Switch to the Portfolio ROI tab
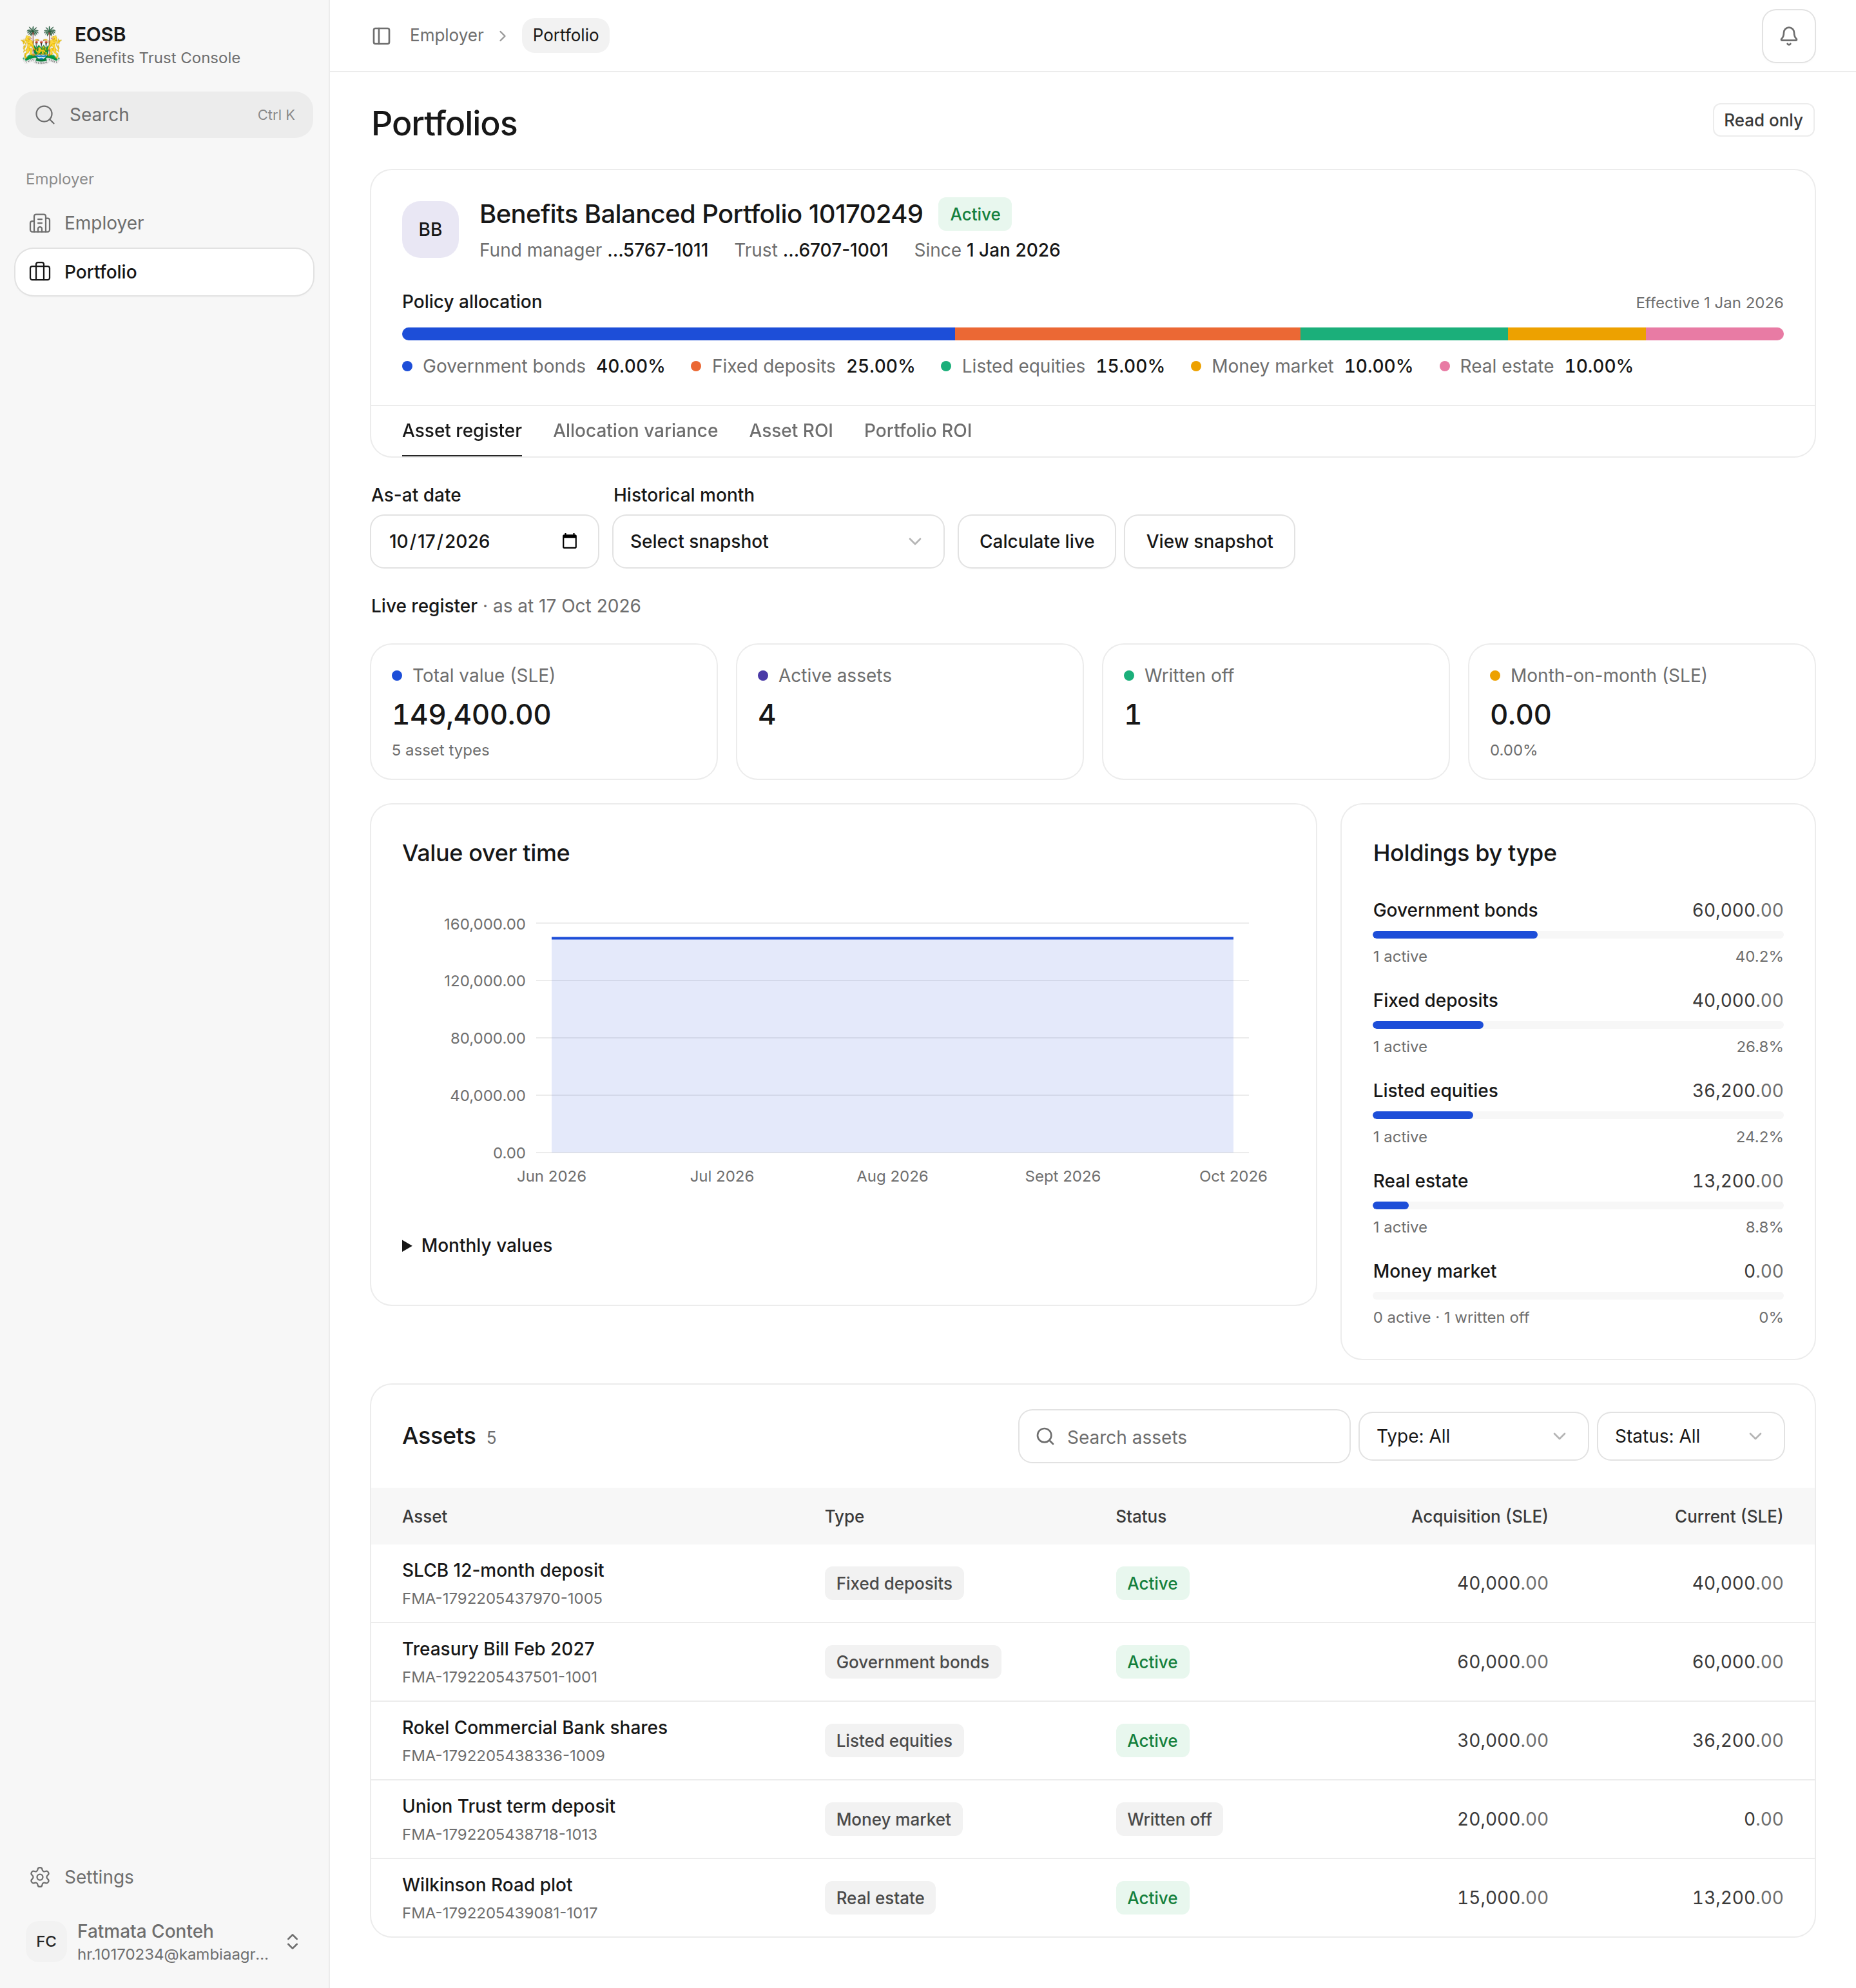1856x1988 pixels. coord(917,431)
